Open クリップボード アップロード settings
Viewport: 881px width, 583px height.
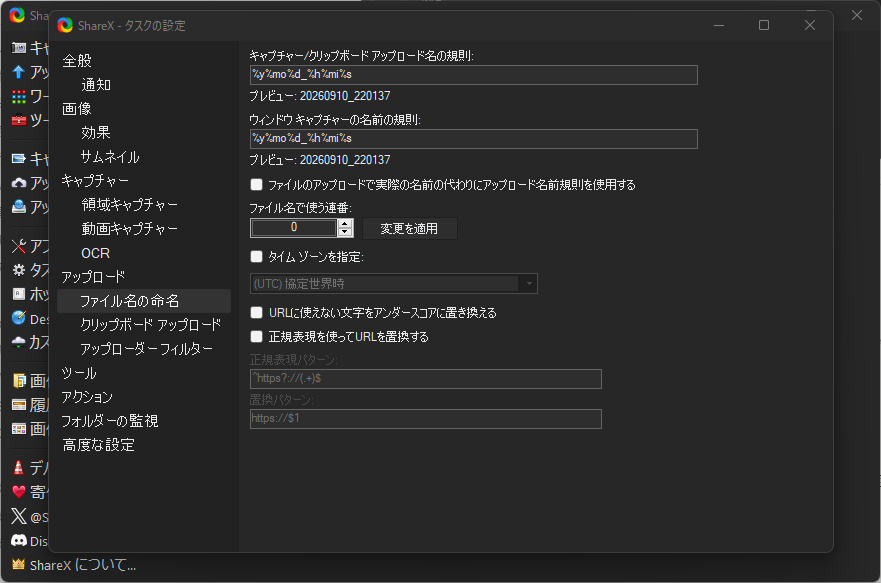pos(151,325)
